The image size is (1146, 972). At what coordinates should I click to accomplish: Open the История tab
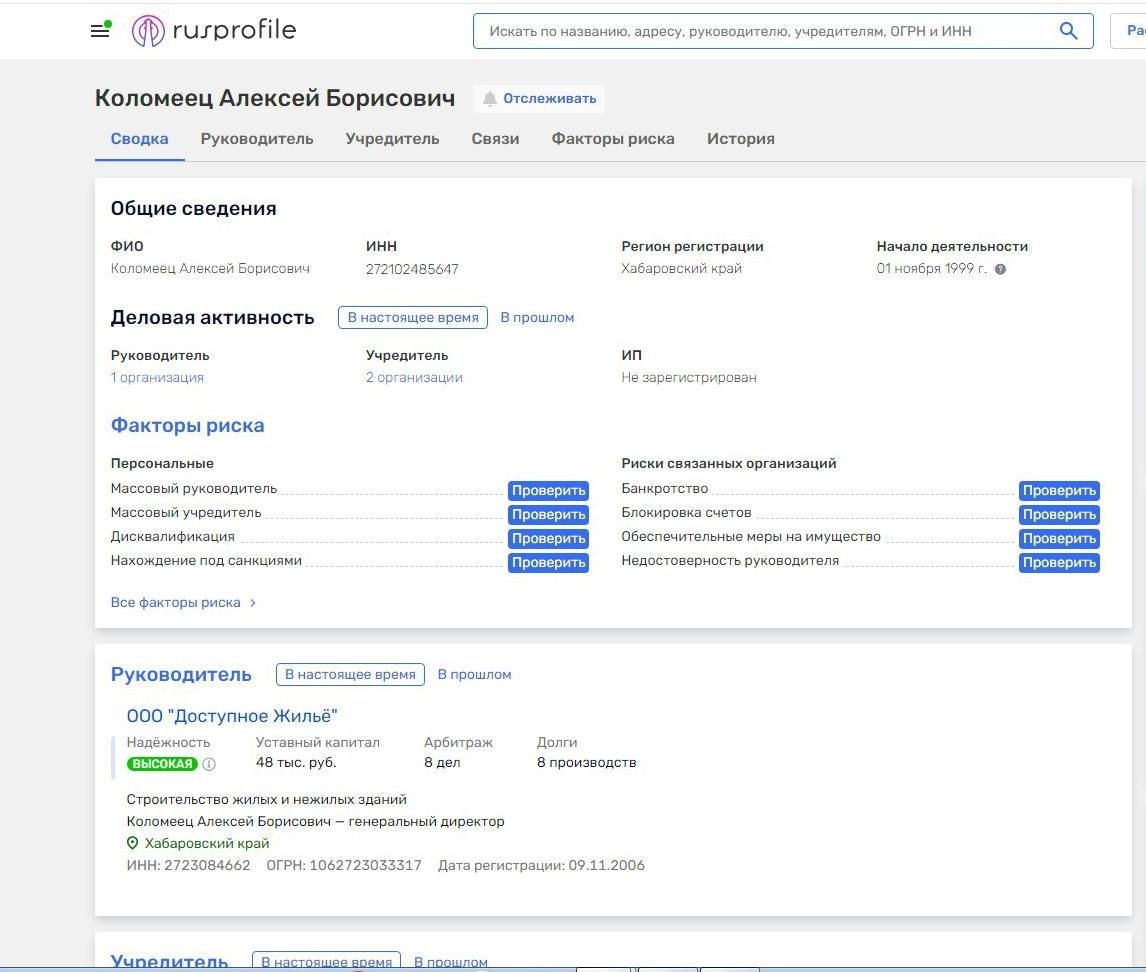coord(740,139)
